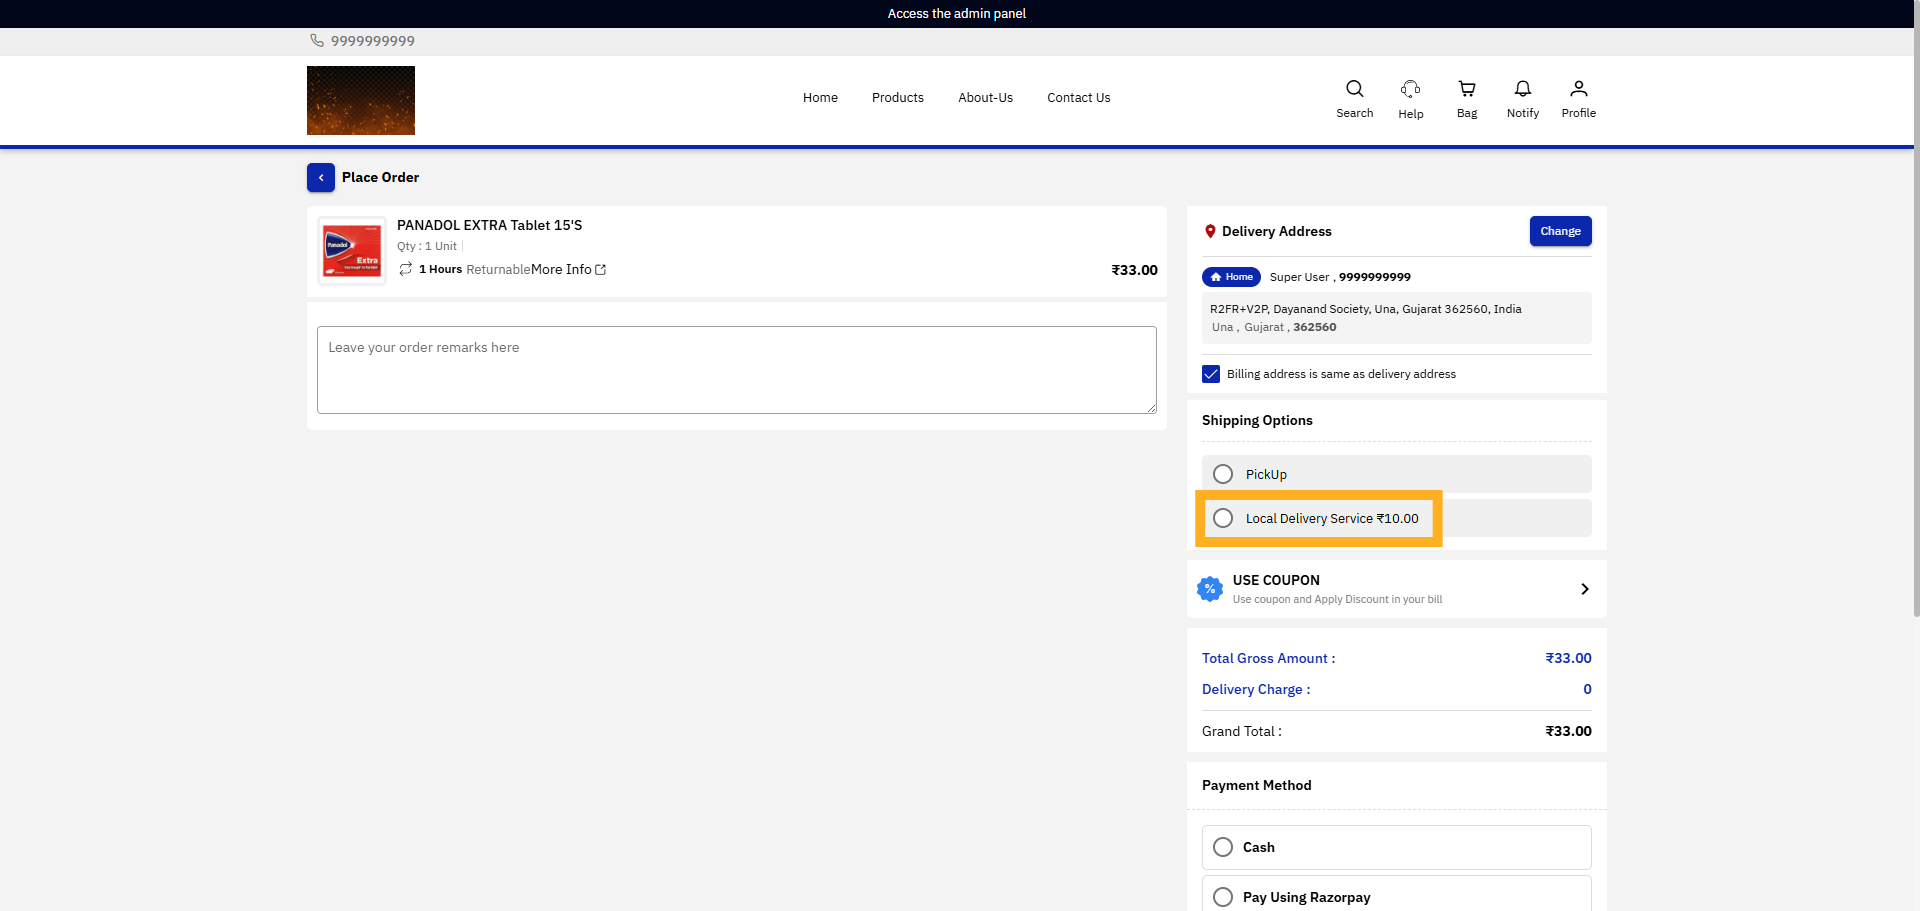Open the Access the admin panel link
The height and width of the screenshot is (911, 1920).
coord(956,13)
